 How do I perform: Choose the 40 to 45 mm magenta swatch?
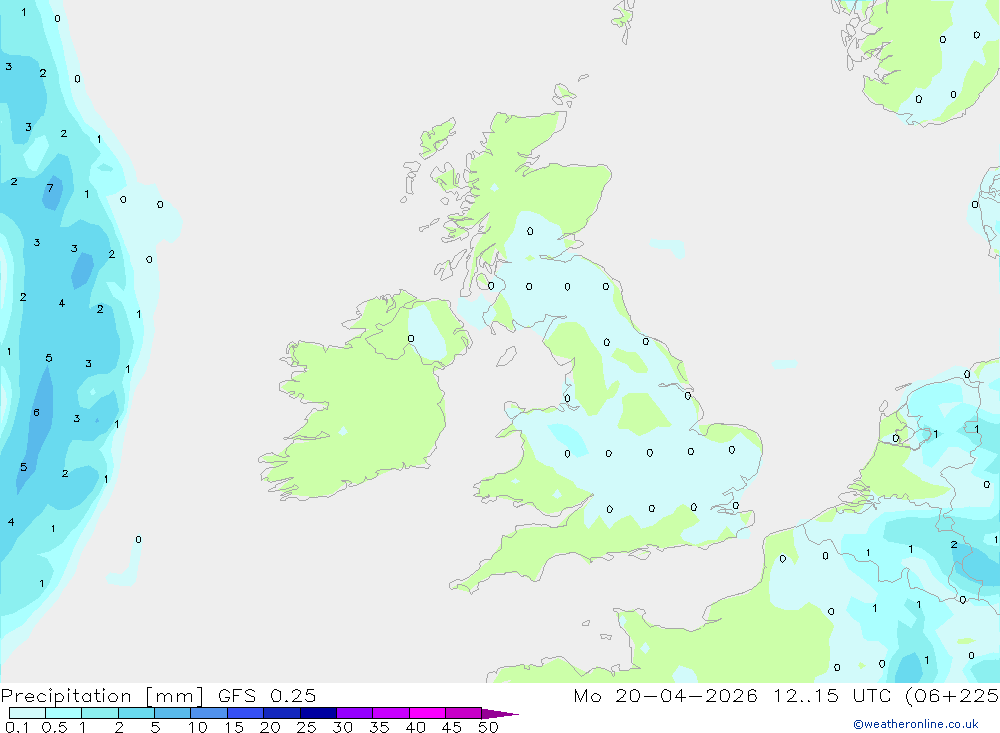click(427, 713)
